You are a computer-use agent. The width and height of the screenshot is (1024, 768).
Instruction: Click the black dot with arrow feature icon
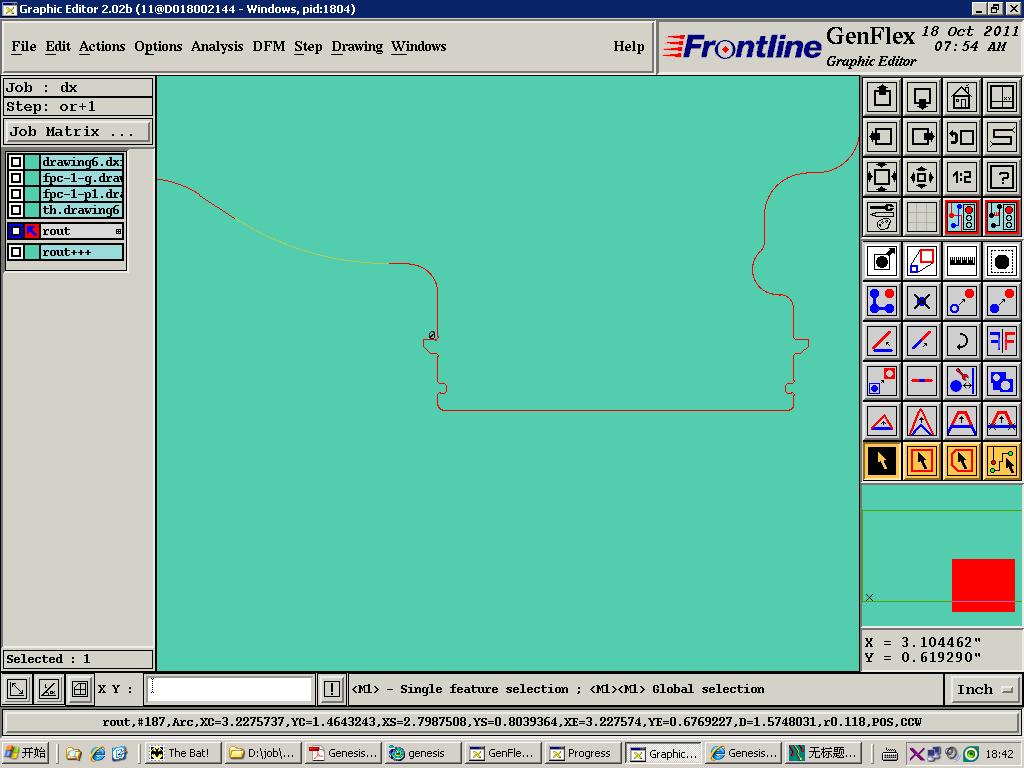(882, 262)
